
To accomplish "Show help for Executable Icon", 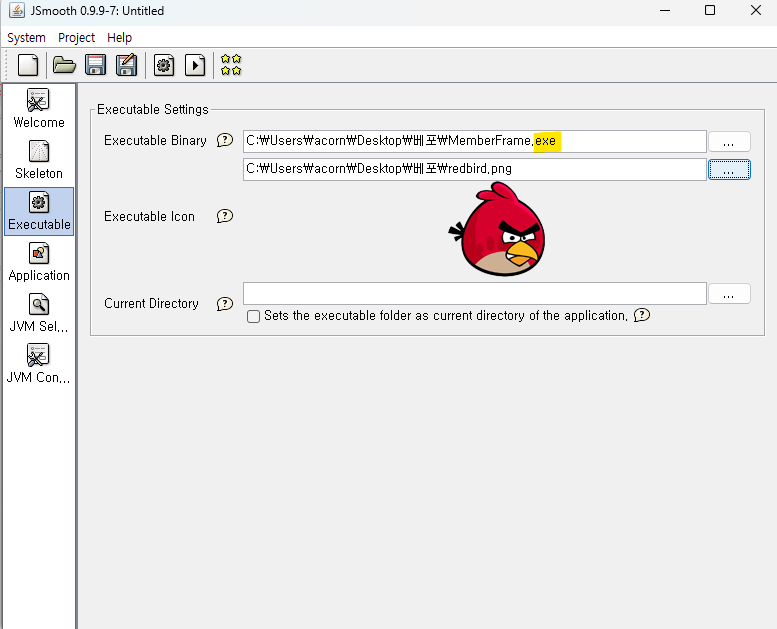I will [224, 216].
